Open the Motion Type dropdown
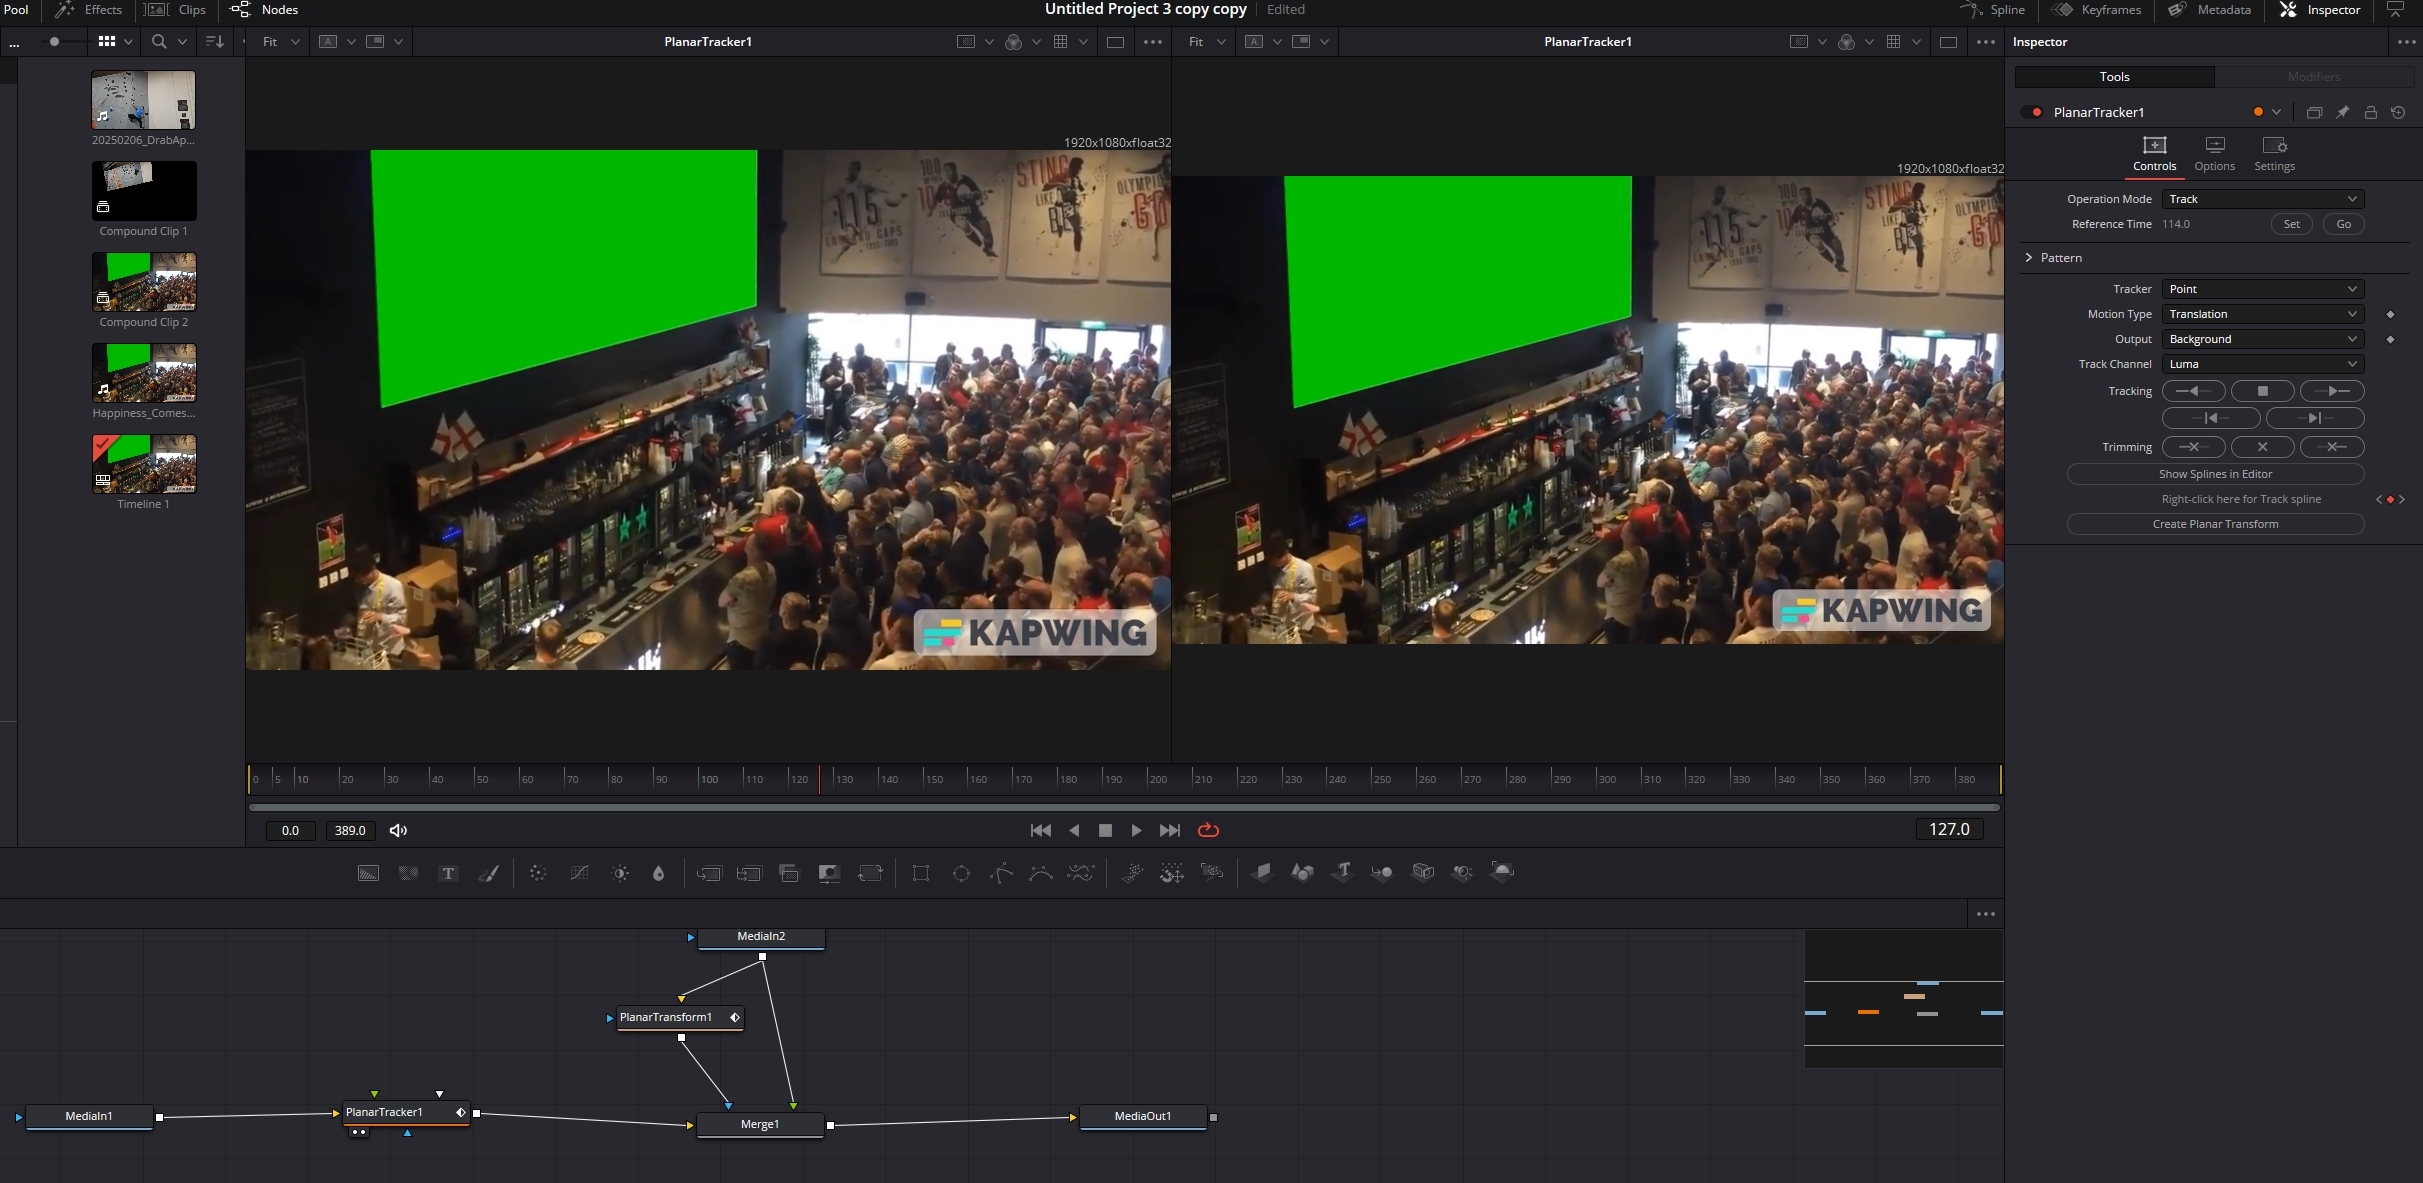This screenshot has height=1183, width=2423. 2262,314
